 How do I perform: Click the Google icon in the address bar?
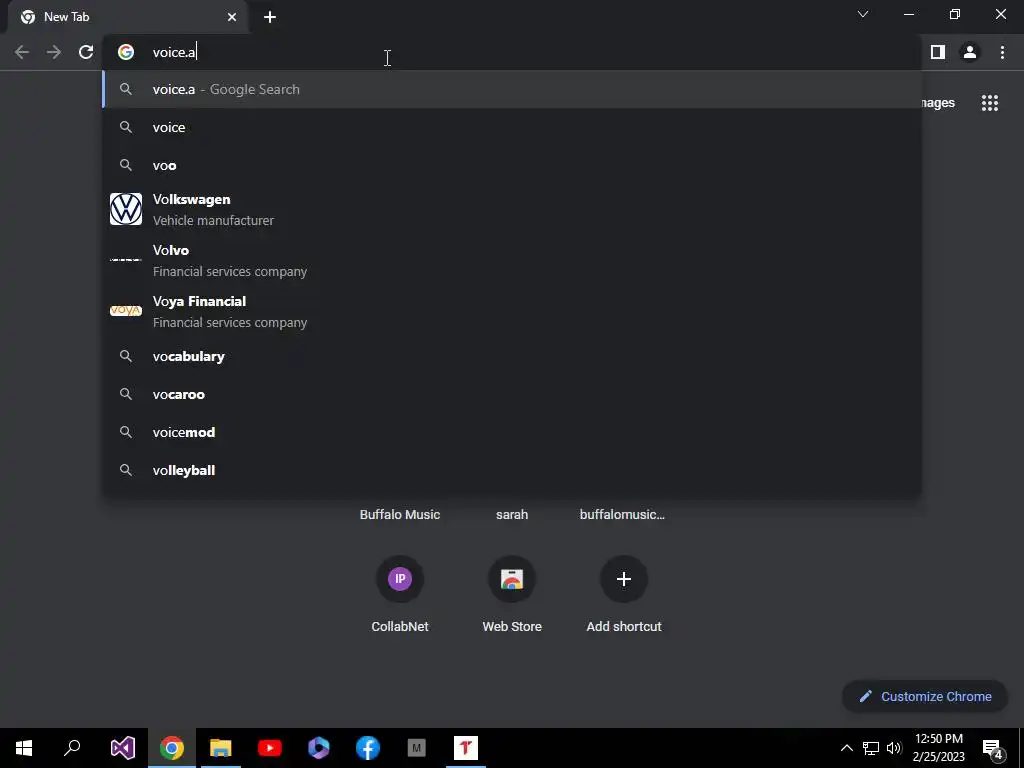[126, 52]
